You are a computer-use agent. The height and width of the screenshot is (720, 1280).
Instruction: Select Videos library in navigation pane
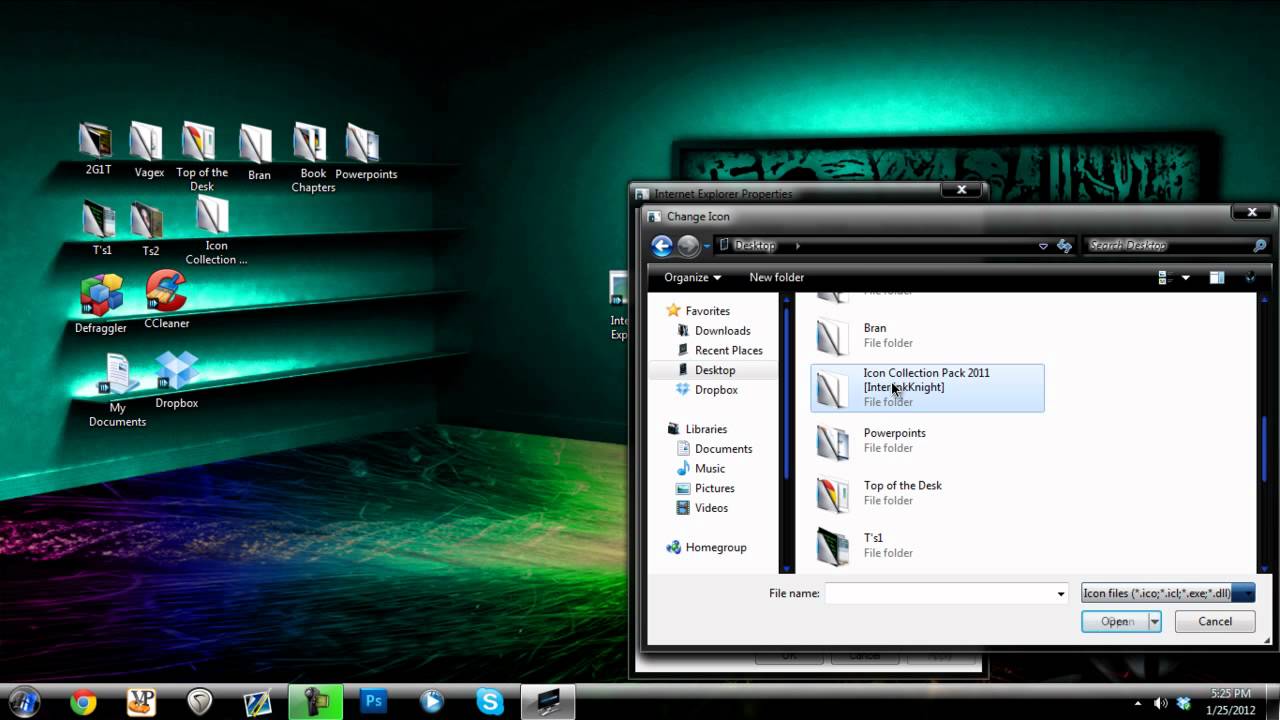711,508
